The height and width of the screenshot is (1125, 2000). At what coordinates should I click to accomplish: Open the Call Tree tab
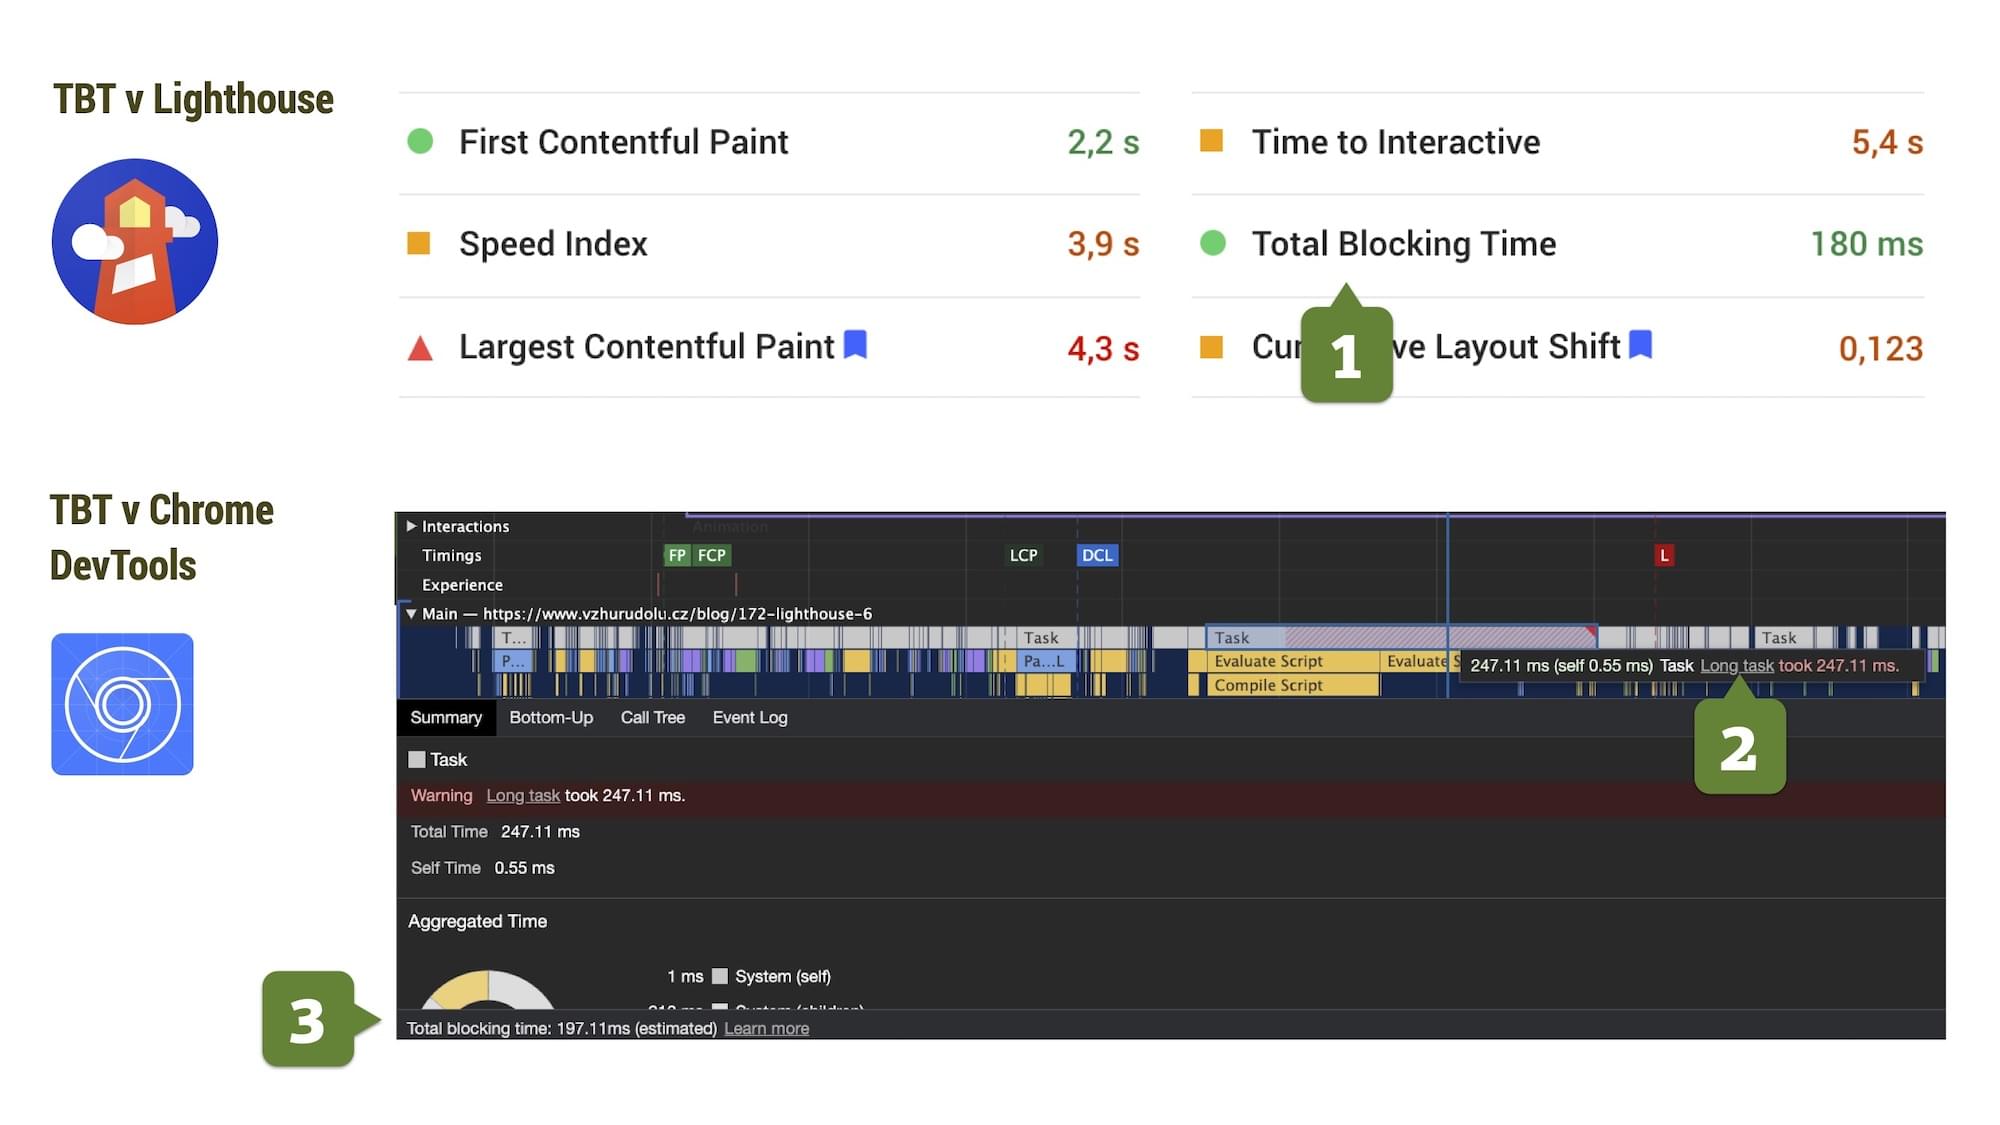click(652, 717)
